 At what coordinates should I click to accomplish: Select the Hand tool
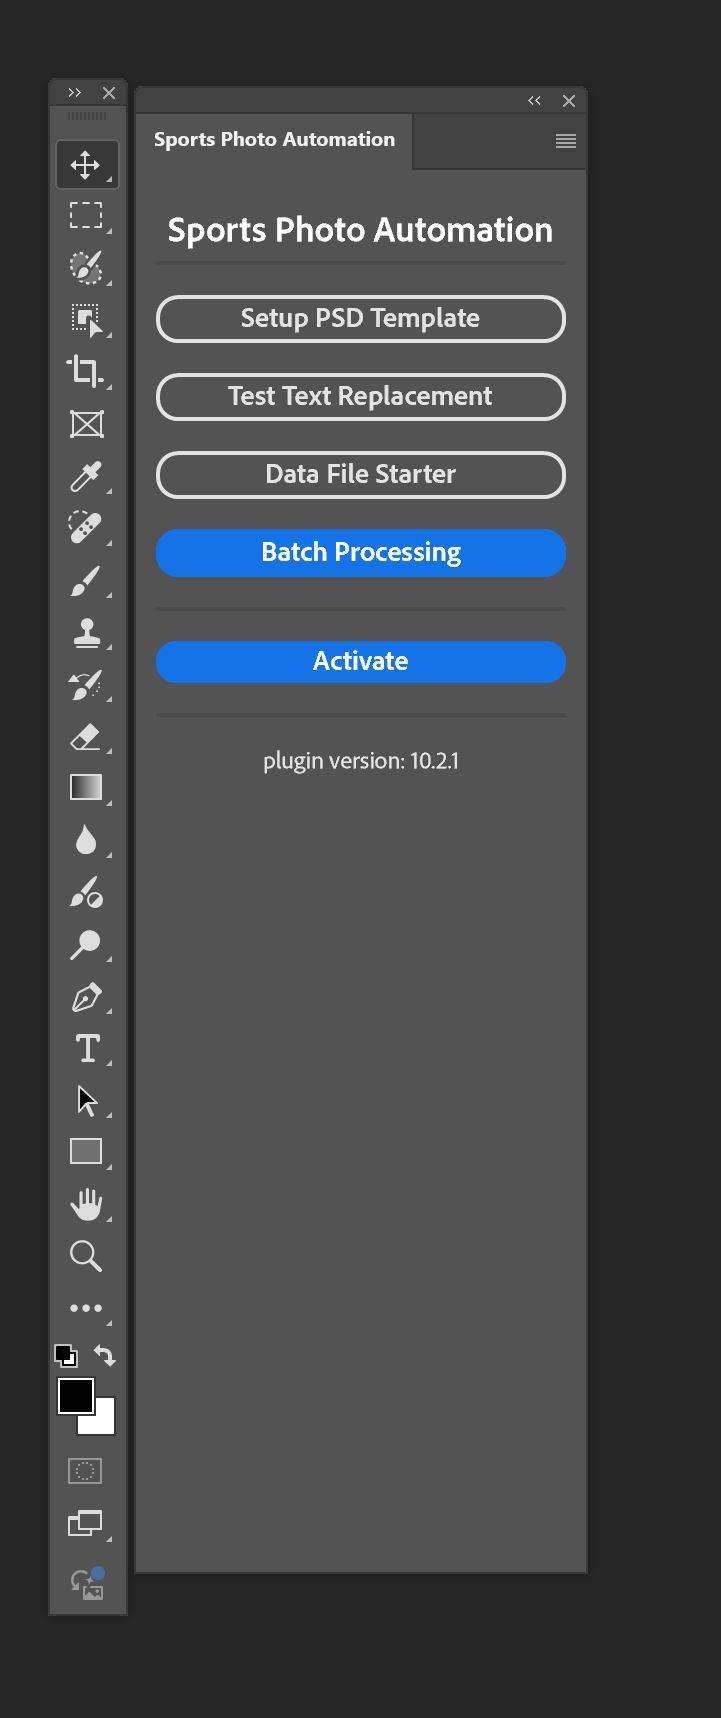pyautogui.click(x=86, y=1204)
